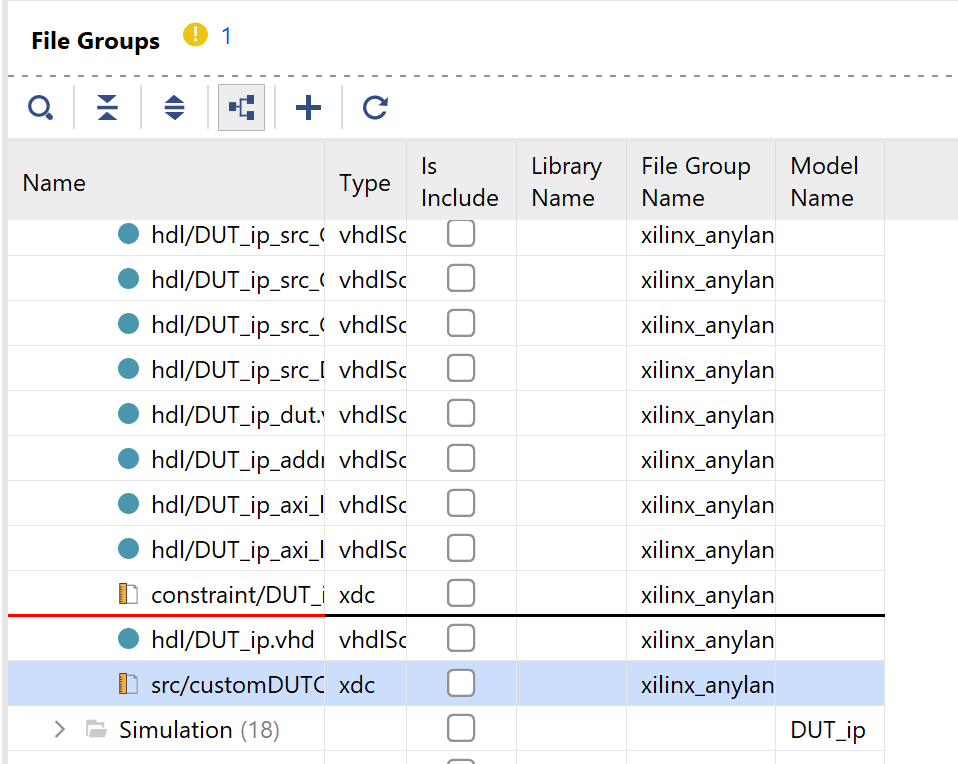Check Is Include for src/customDUTC row
The width and height of the screenshot is (958, 764).
tap(461, 684)
